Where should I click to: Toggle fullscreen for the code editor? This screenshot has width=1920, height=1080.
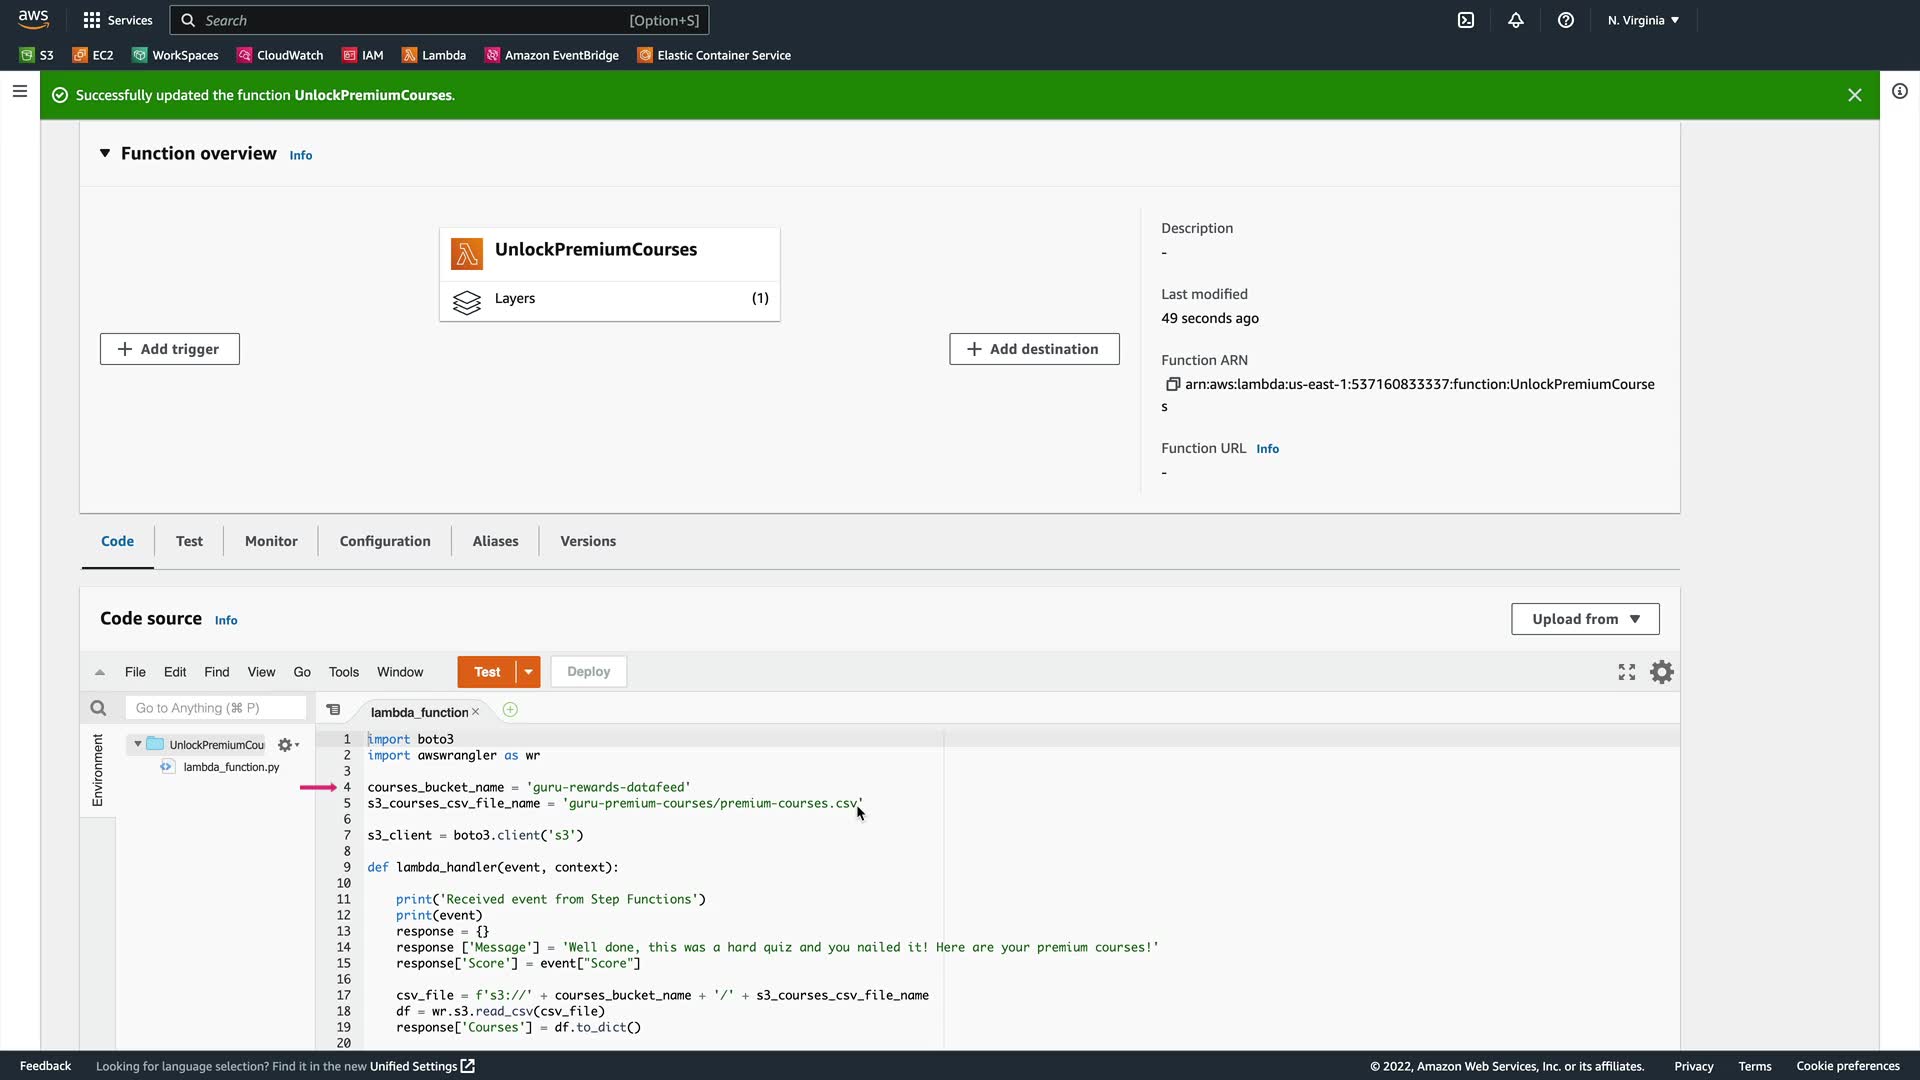click(x=1627, y=672)
